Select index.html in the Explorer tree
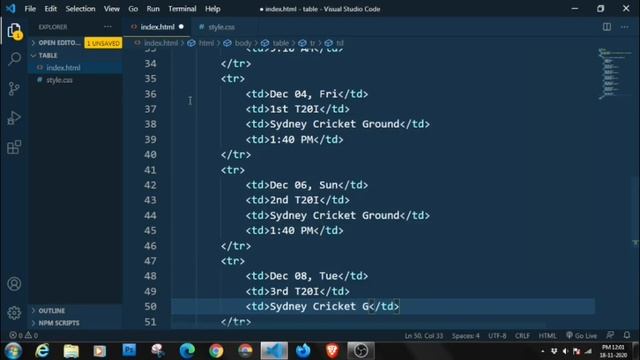The height and width of the screenshot is (360, 640). pos(63,68)
